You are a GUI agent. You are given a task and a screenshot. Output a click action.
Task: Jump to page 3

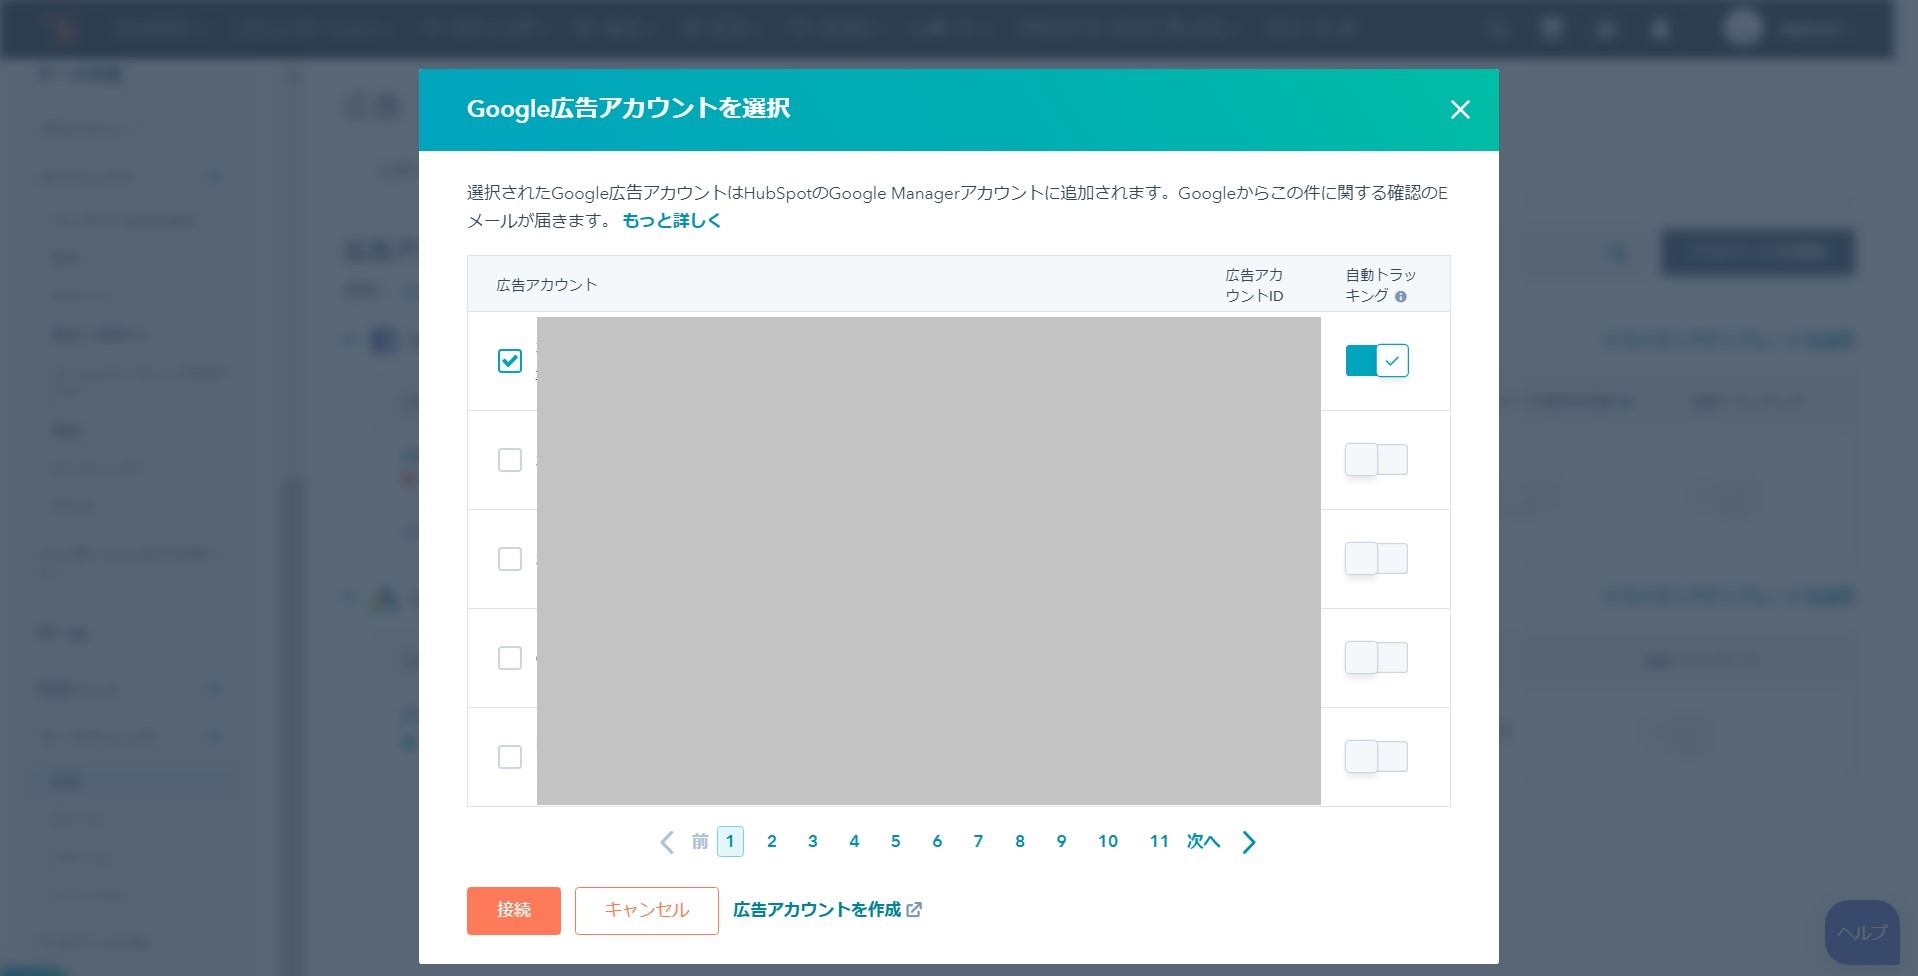click(813, 842)
